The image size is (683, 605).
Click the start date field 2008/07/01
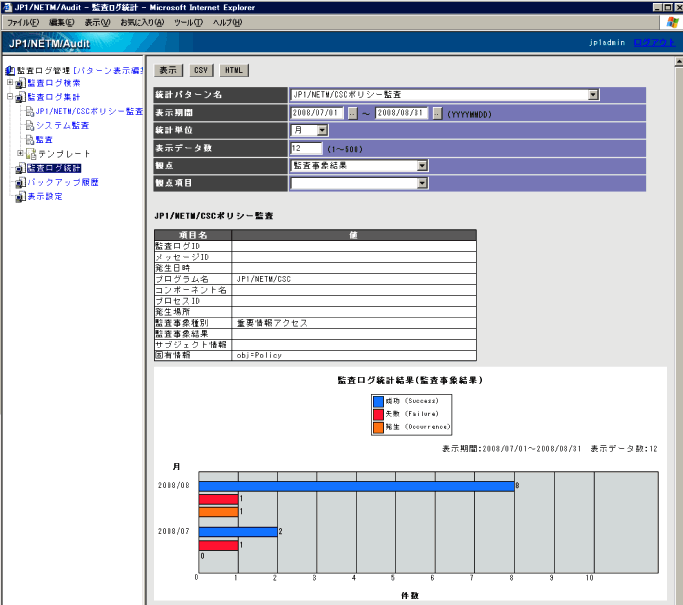coord(317,113)
